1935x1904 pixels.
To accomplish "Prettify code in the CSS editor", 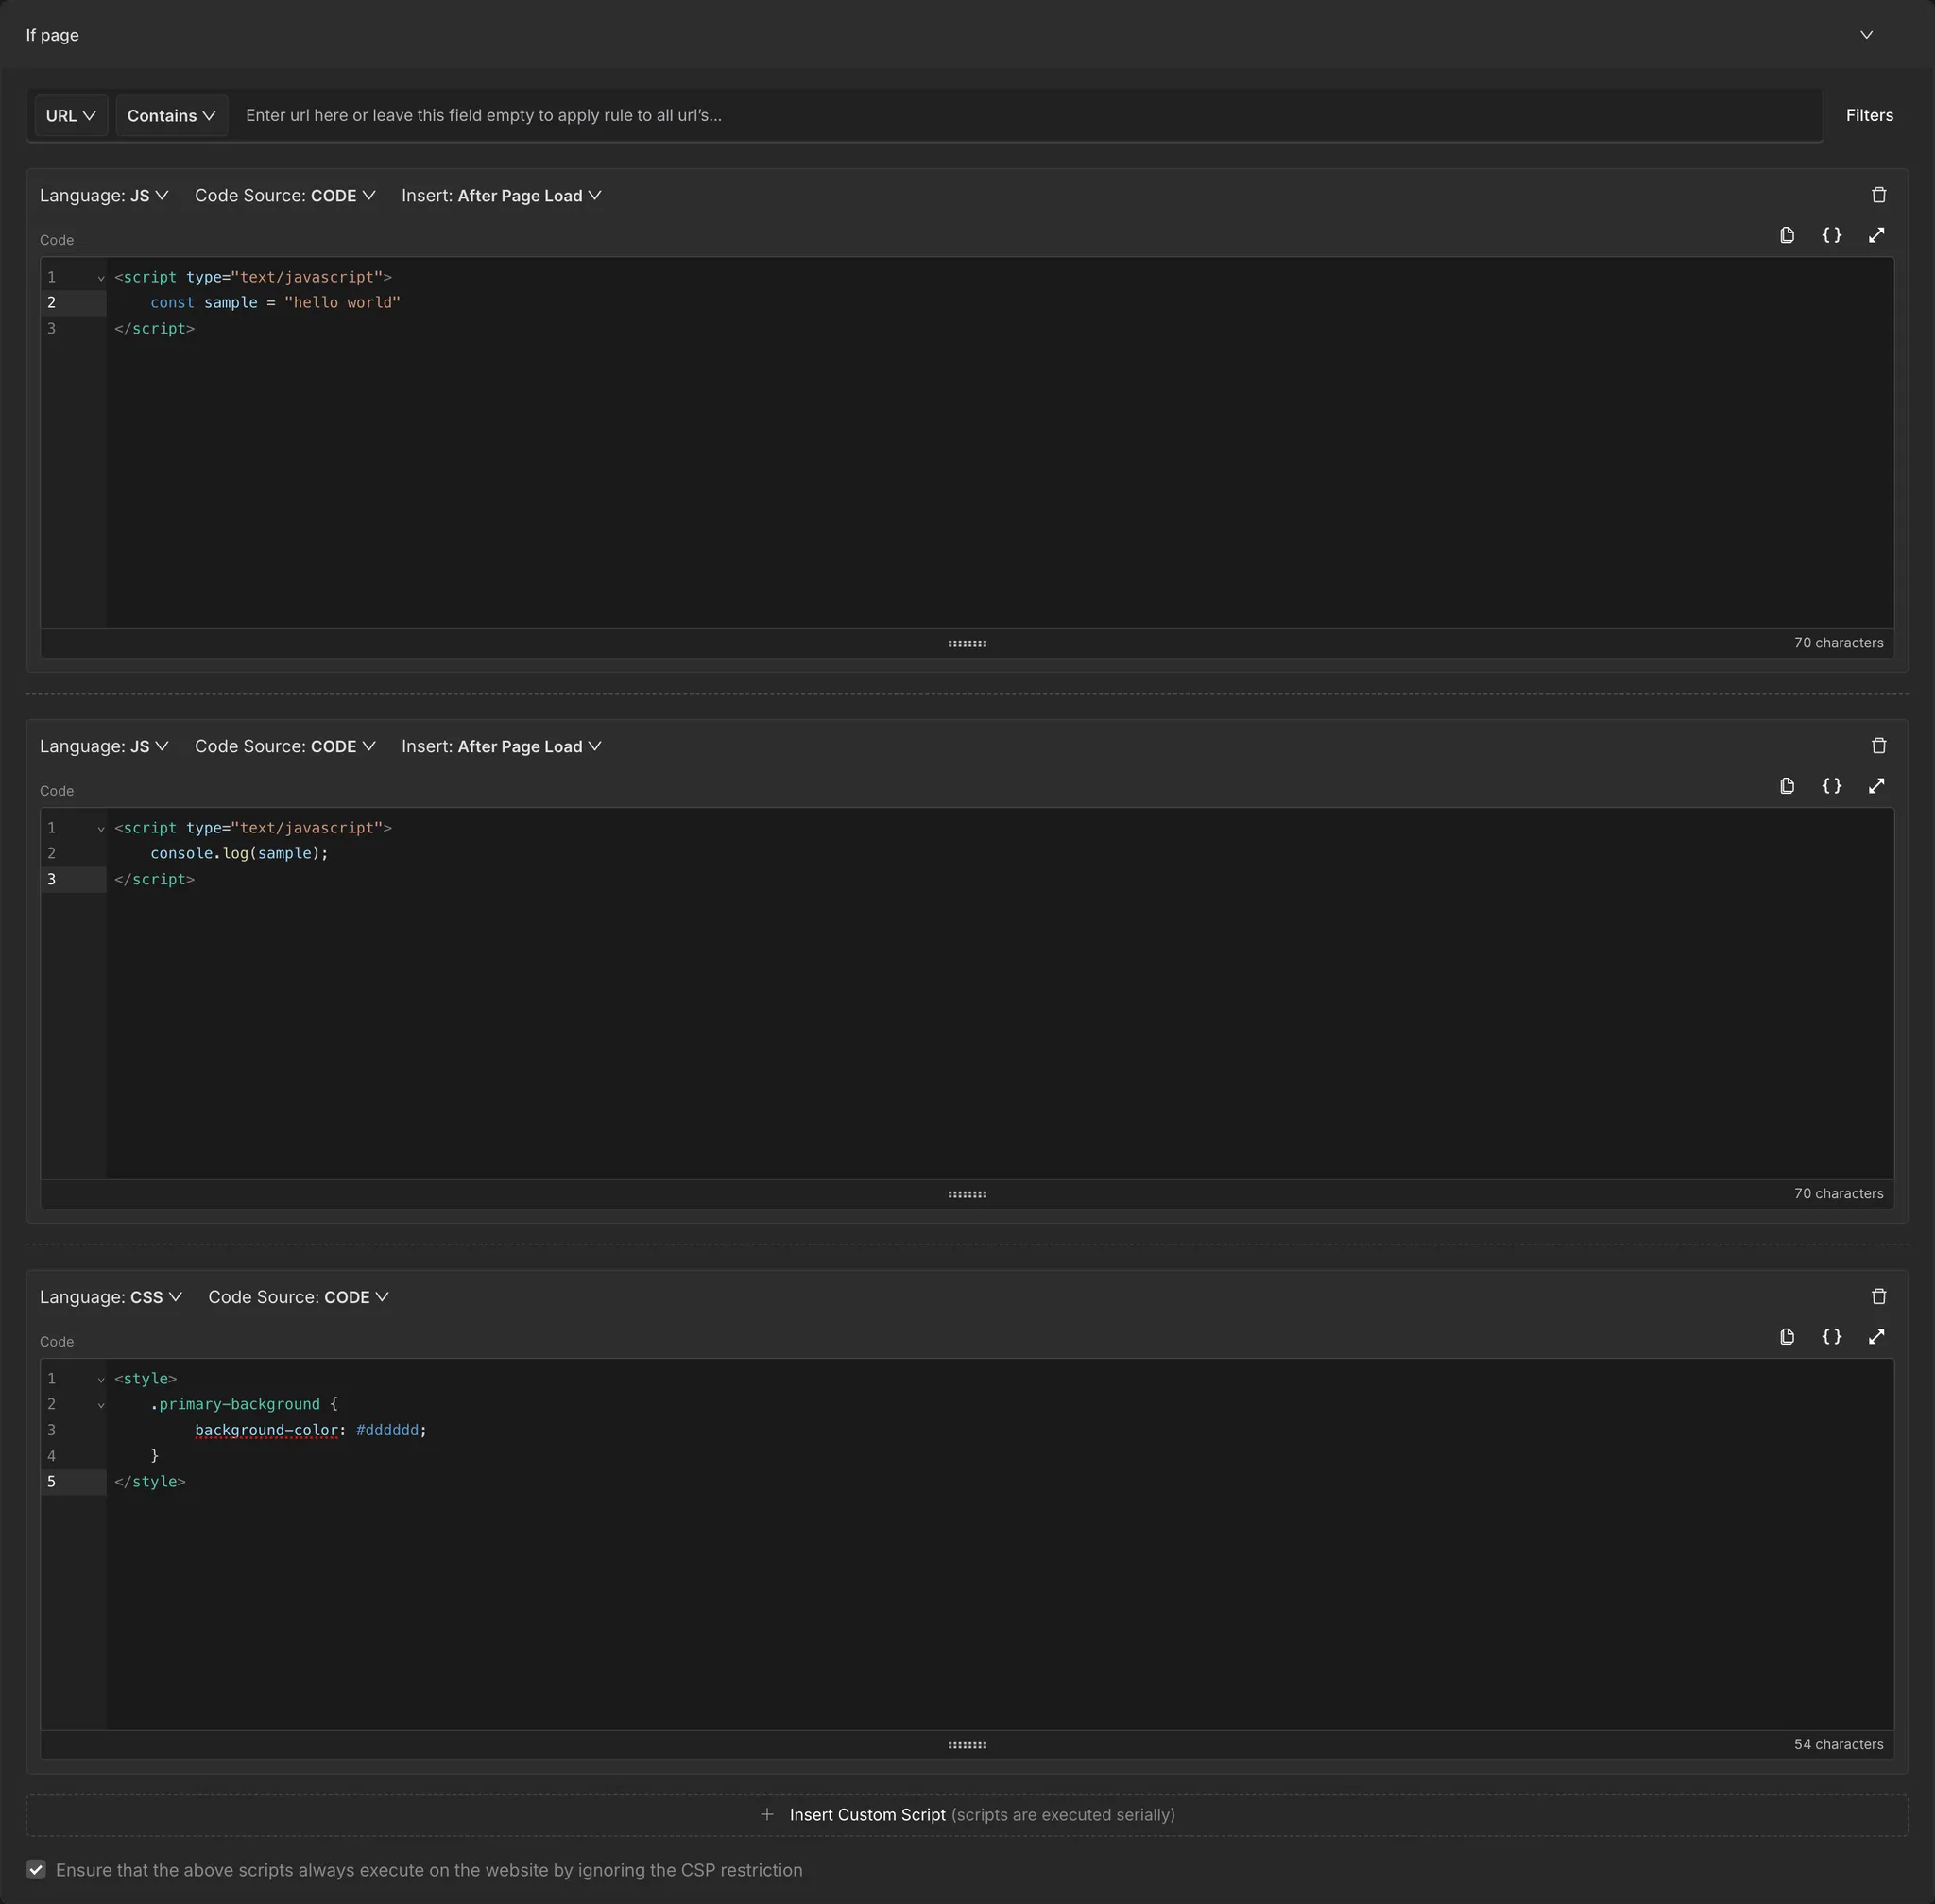I will tap(1831, 1337).
